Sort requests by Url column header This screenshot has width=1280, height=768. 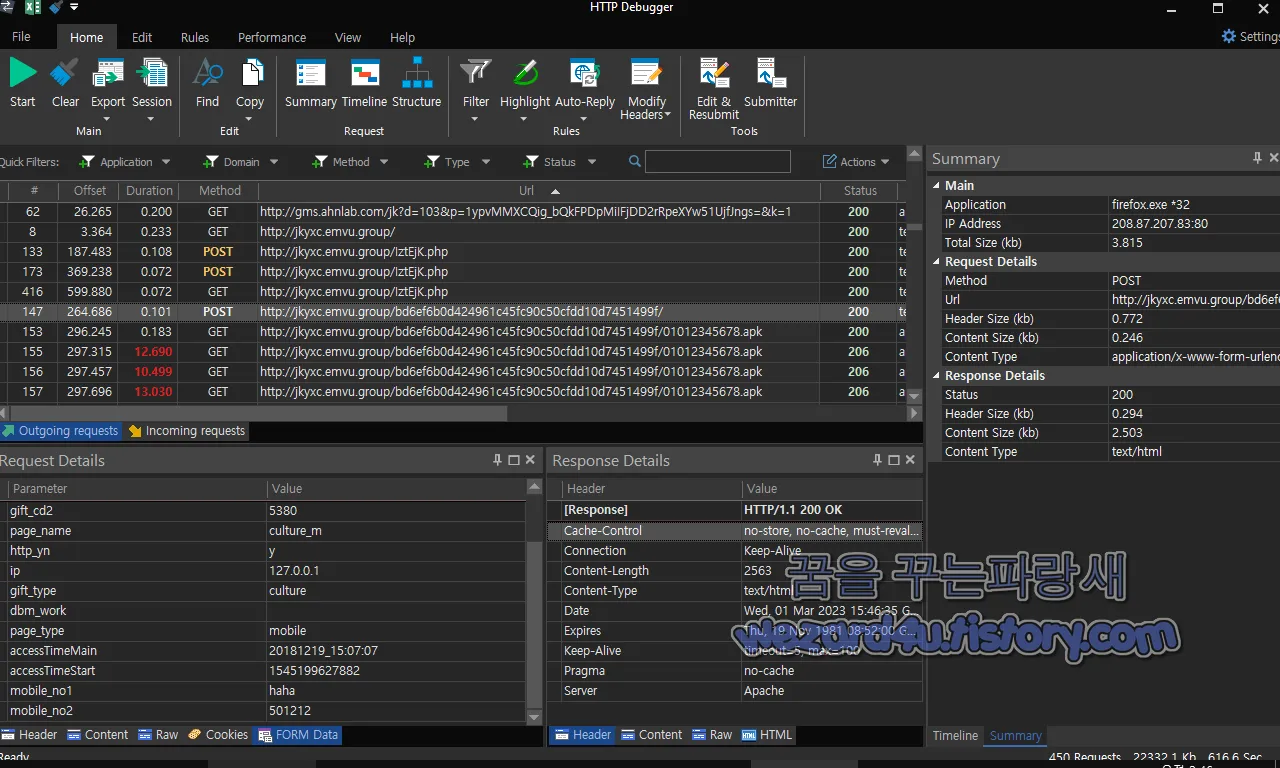(539, 190)
